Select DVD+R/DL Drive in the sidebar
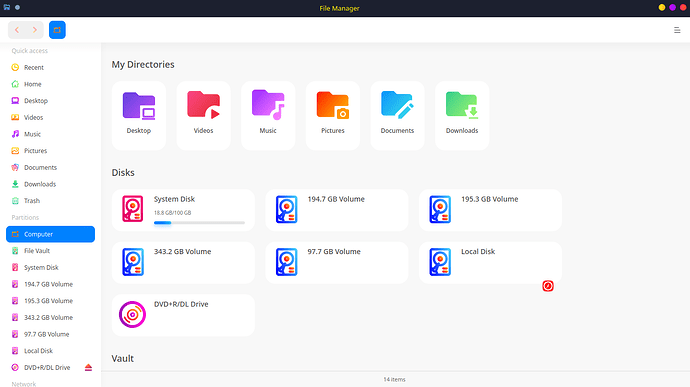 coord(50,368)
